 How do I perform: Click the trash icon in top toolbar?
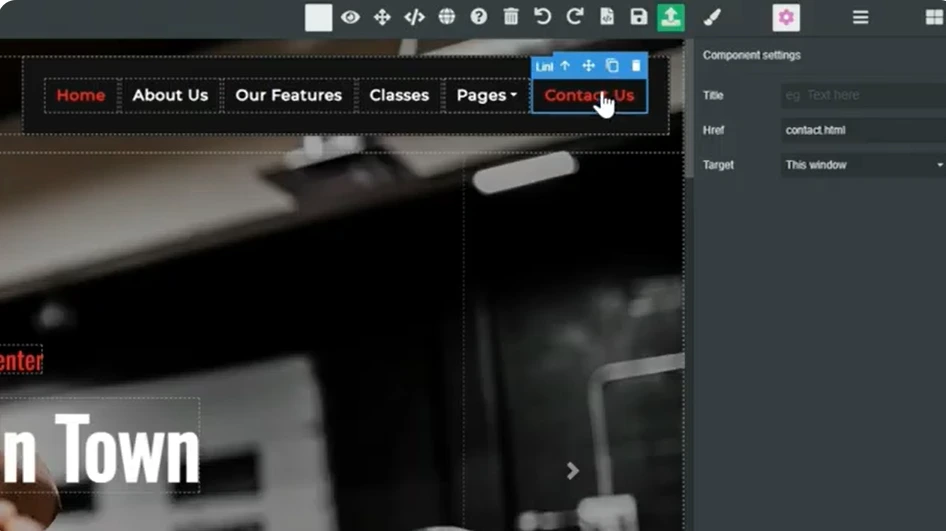coord(511,17)
